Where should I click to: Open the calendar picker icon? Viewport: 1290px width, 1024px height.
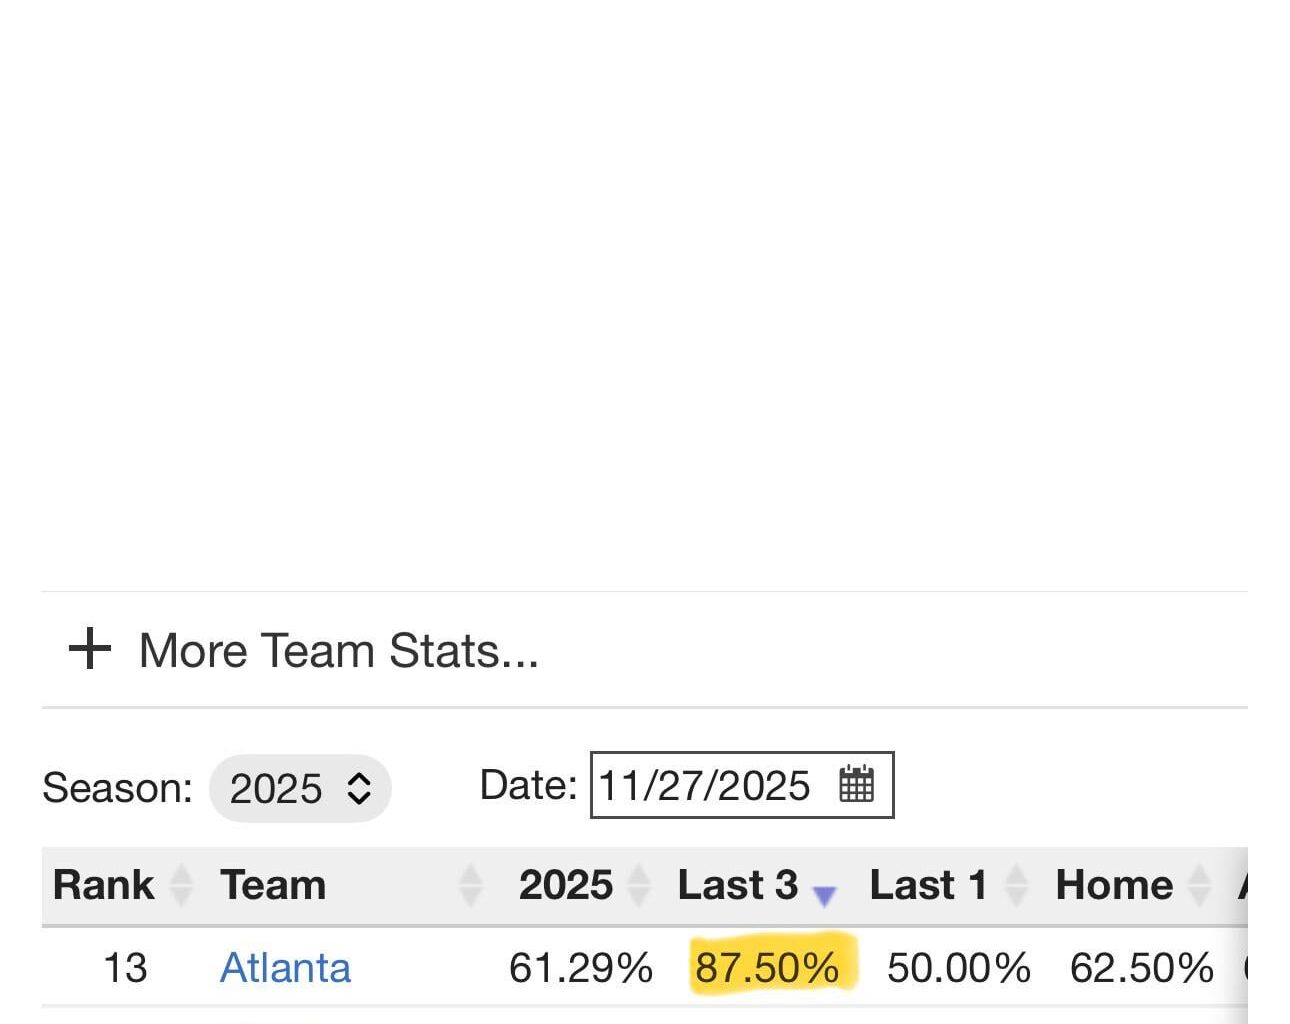click(x=857, y=785)
